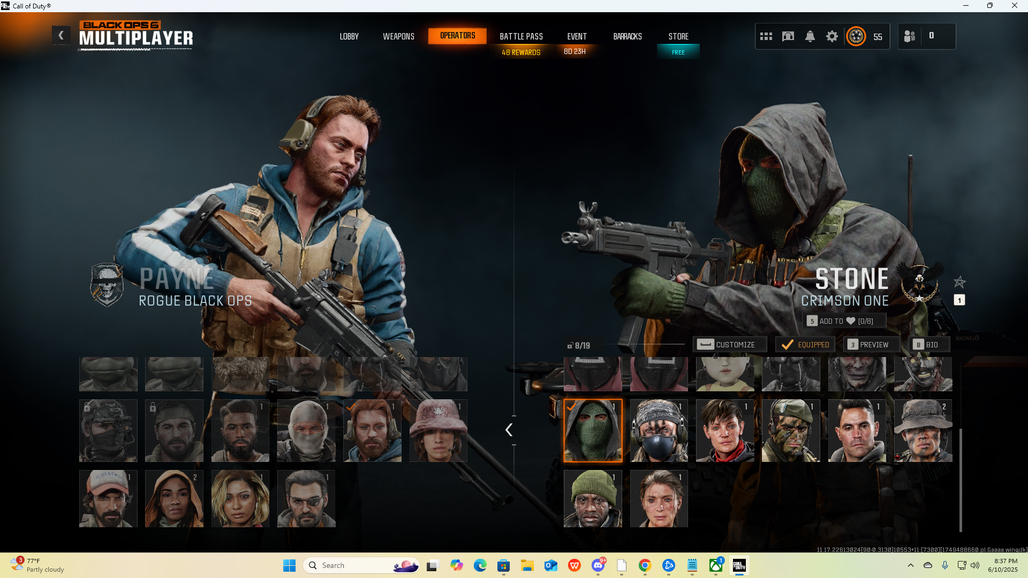The height and width of the screenshot is (578, 1028).
Task: Select the woman in orange hood operator
Action: (x=174, y=499)
